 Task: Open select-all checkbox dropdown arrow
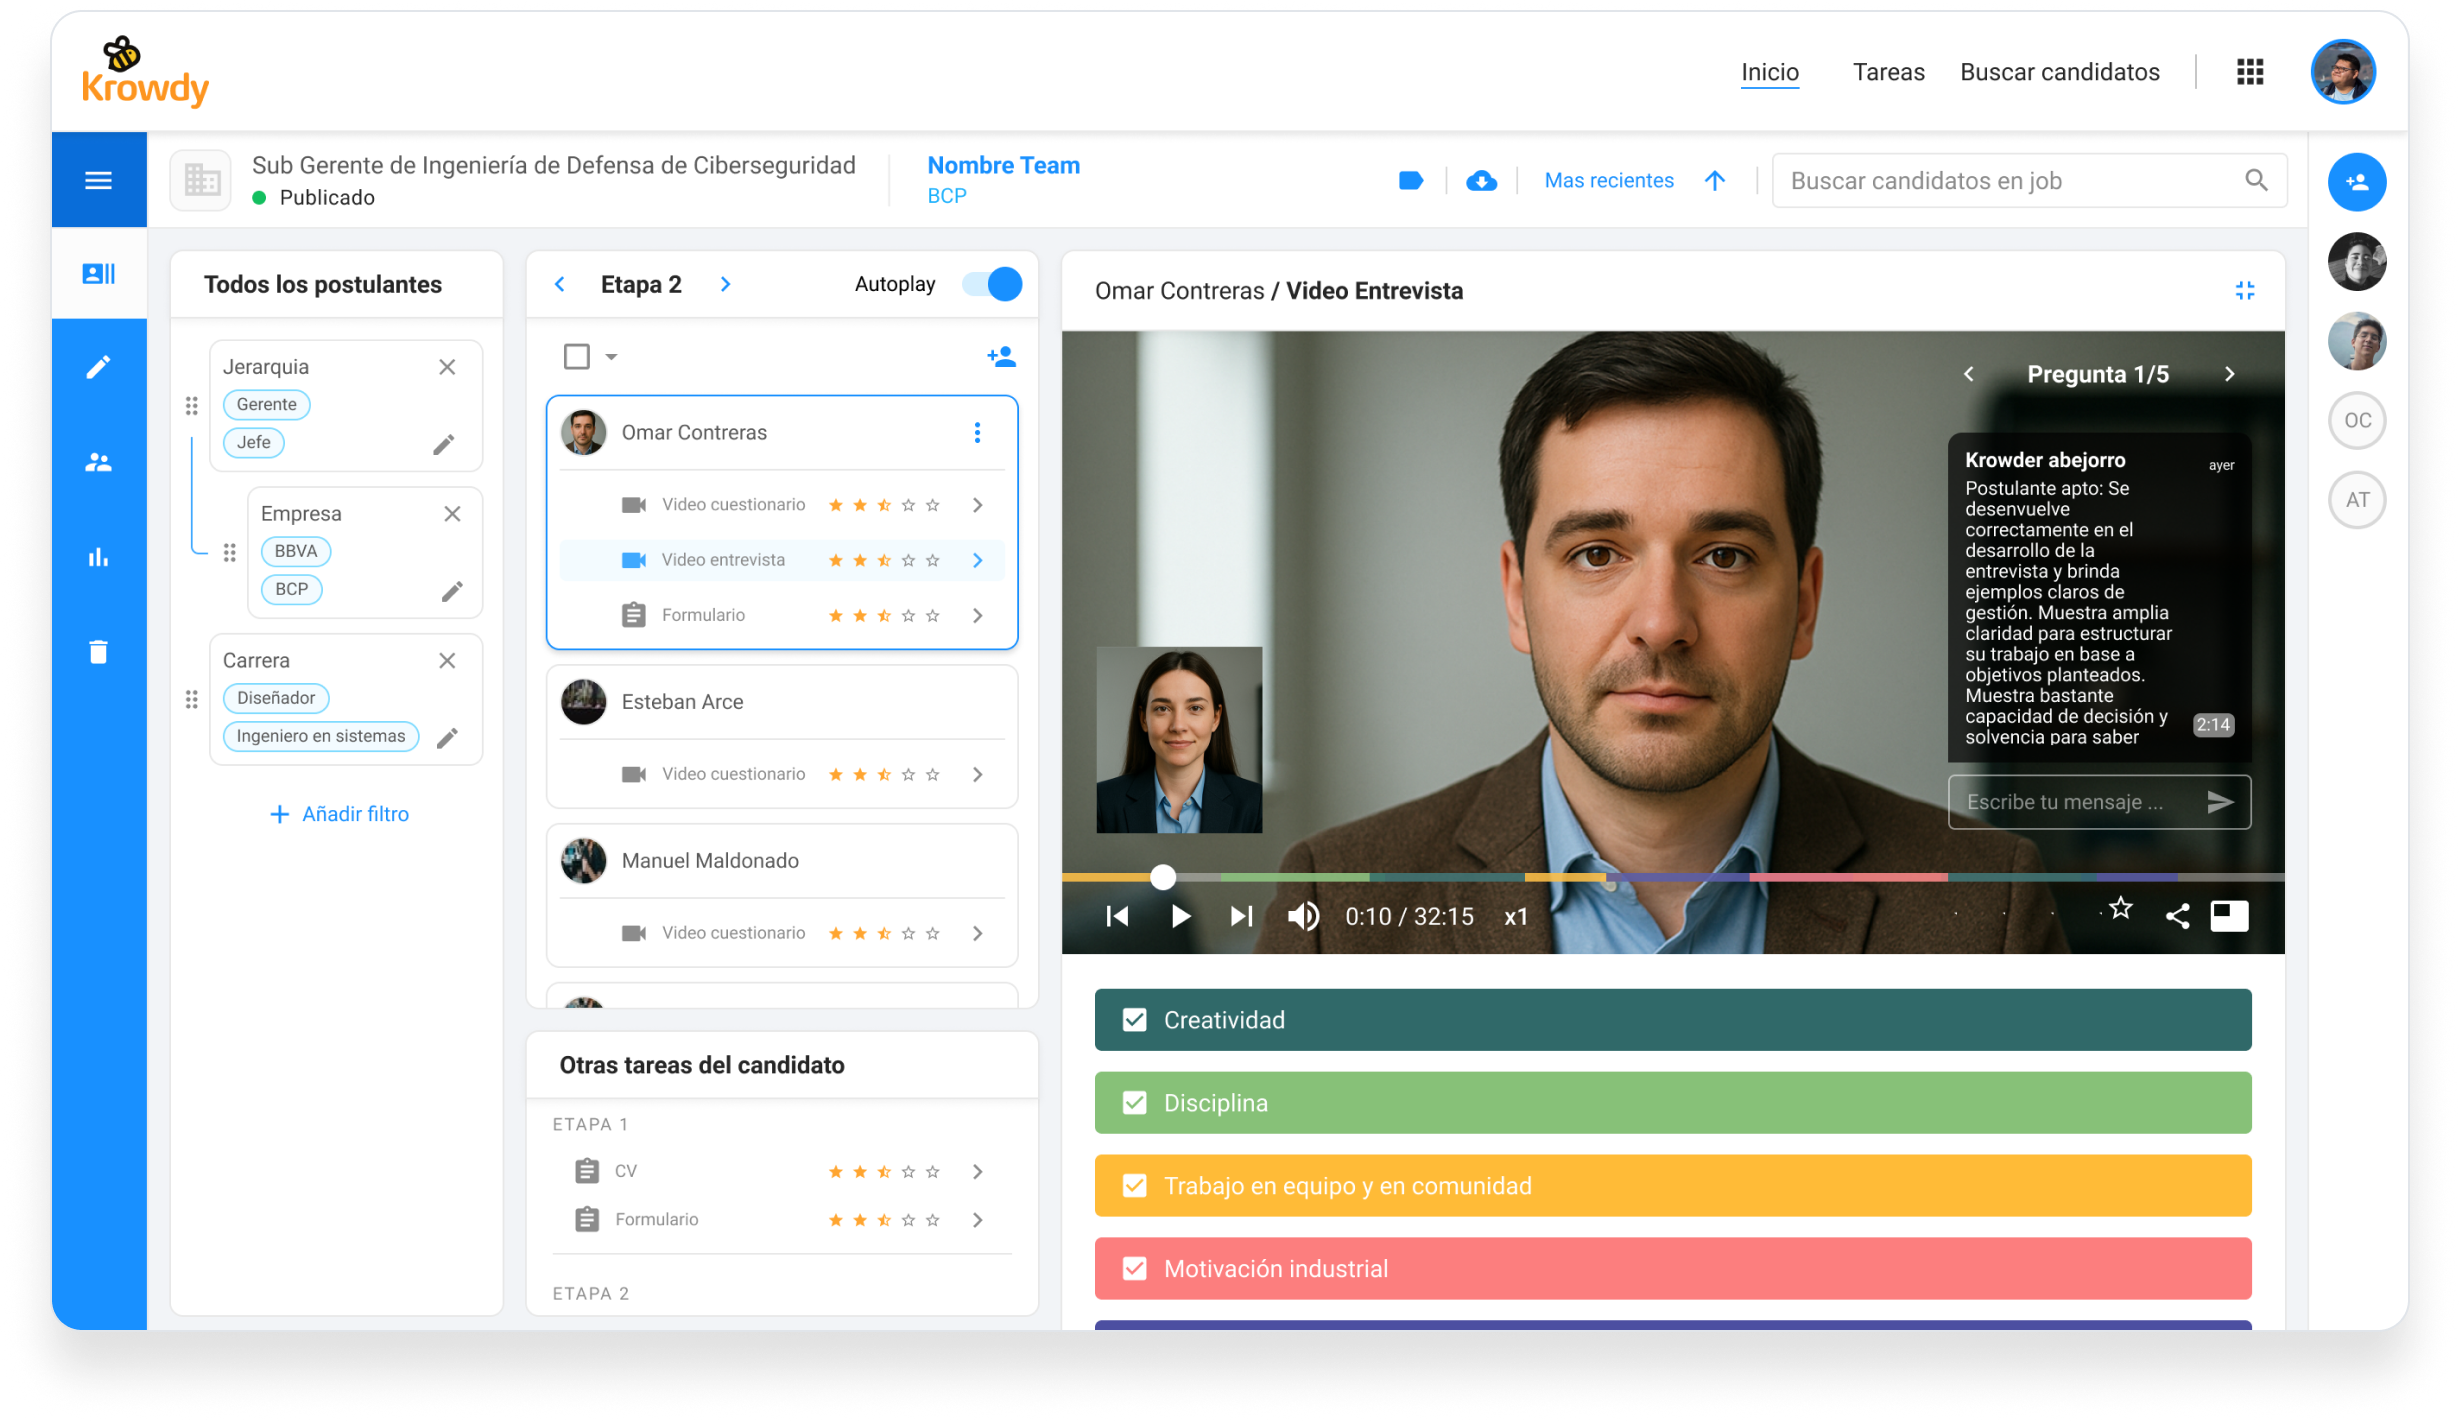click(611, 357)
